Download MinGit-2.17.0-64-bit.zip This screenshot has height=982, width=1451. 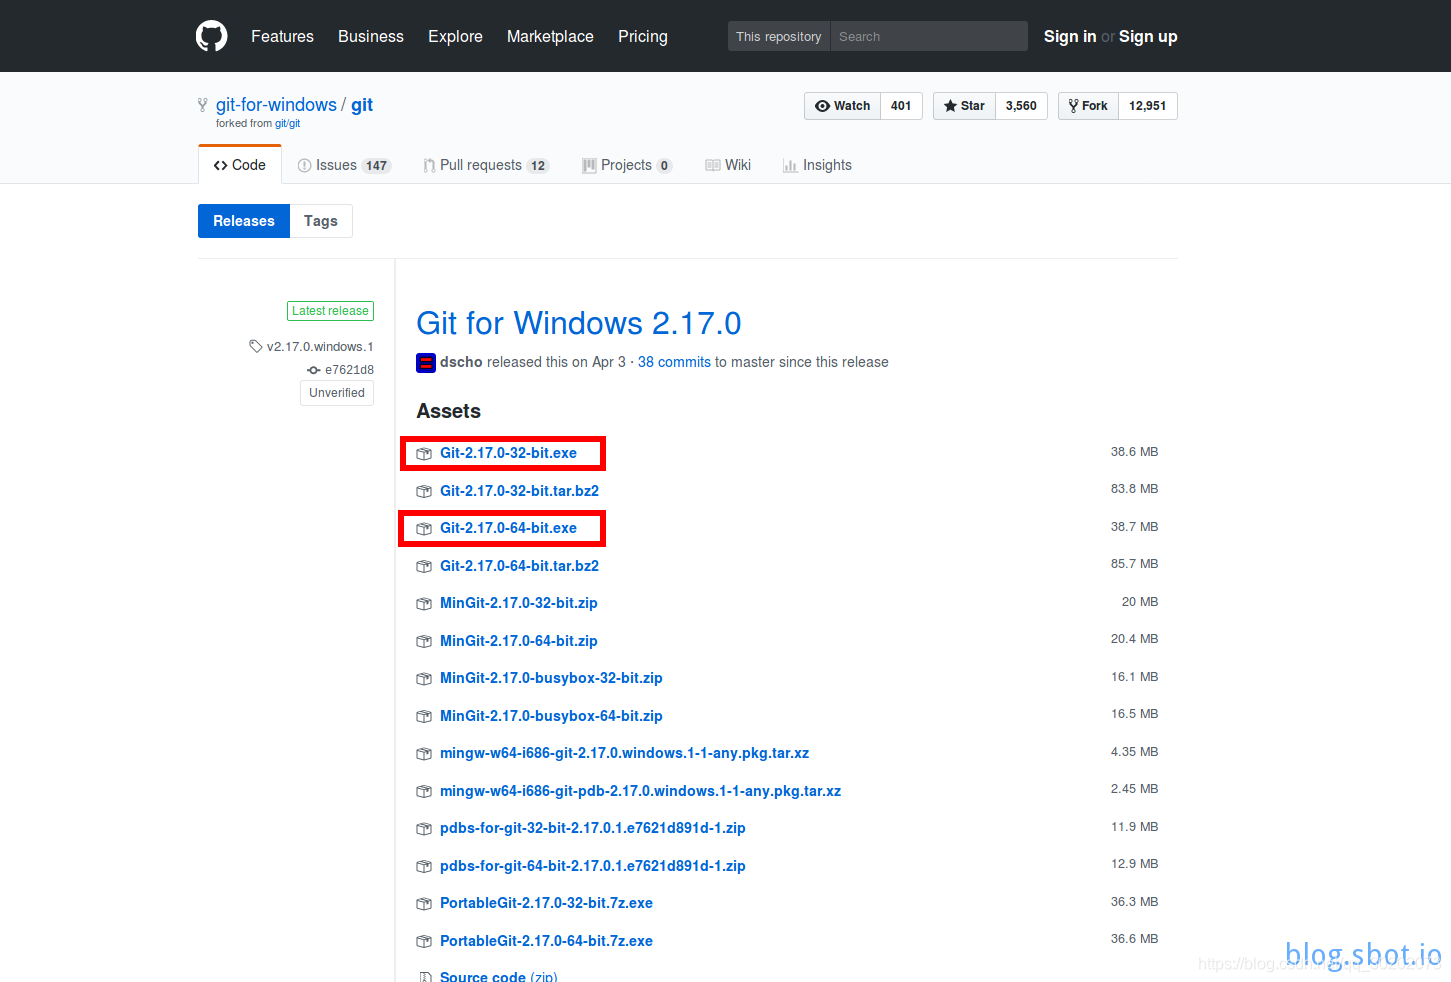pyautogui.click(x=519, y=641)
